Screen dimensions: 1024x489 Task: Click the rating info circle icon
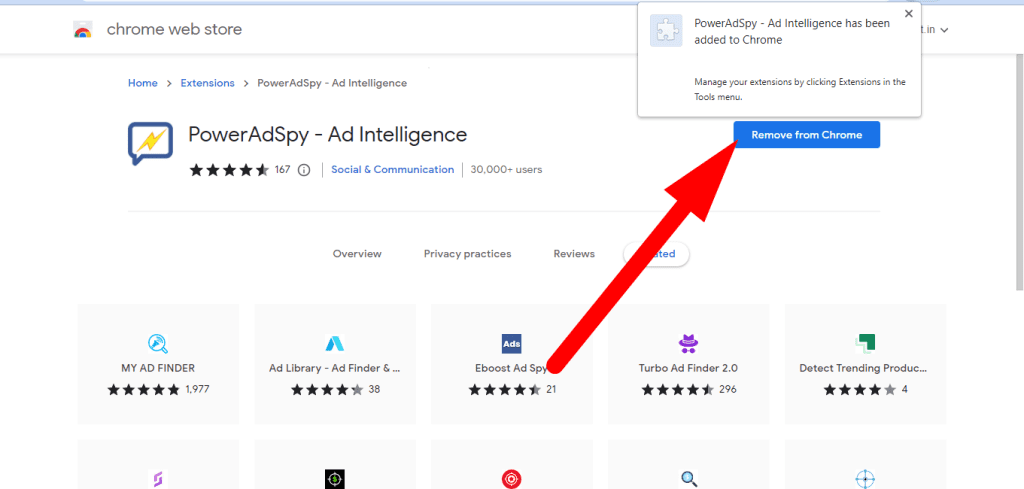(304, 170)
